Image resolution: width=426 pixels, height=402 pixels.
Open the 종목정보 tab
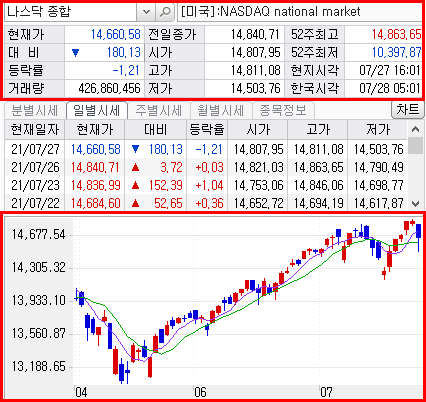point(283,110)
